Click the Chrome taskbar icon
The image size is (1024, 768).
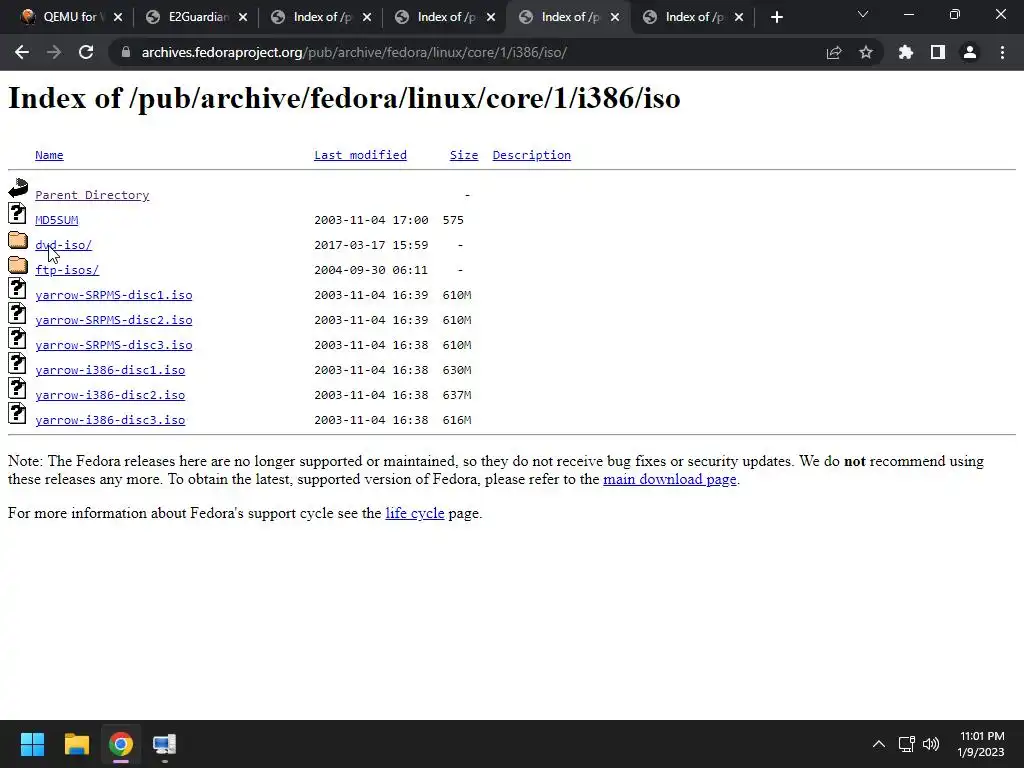pyautogui.click(x=121, y=744)
